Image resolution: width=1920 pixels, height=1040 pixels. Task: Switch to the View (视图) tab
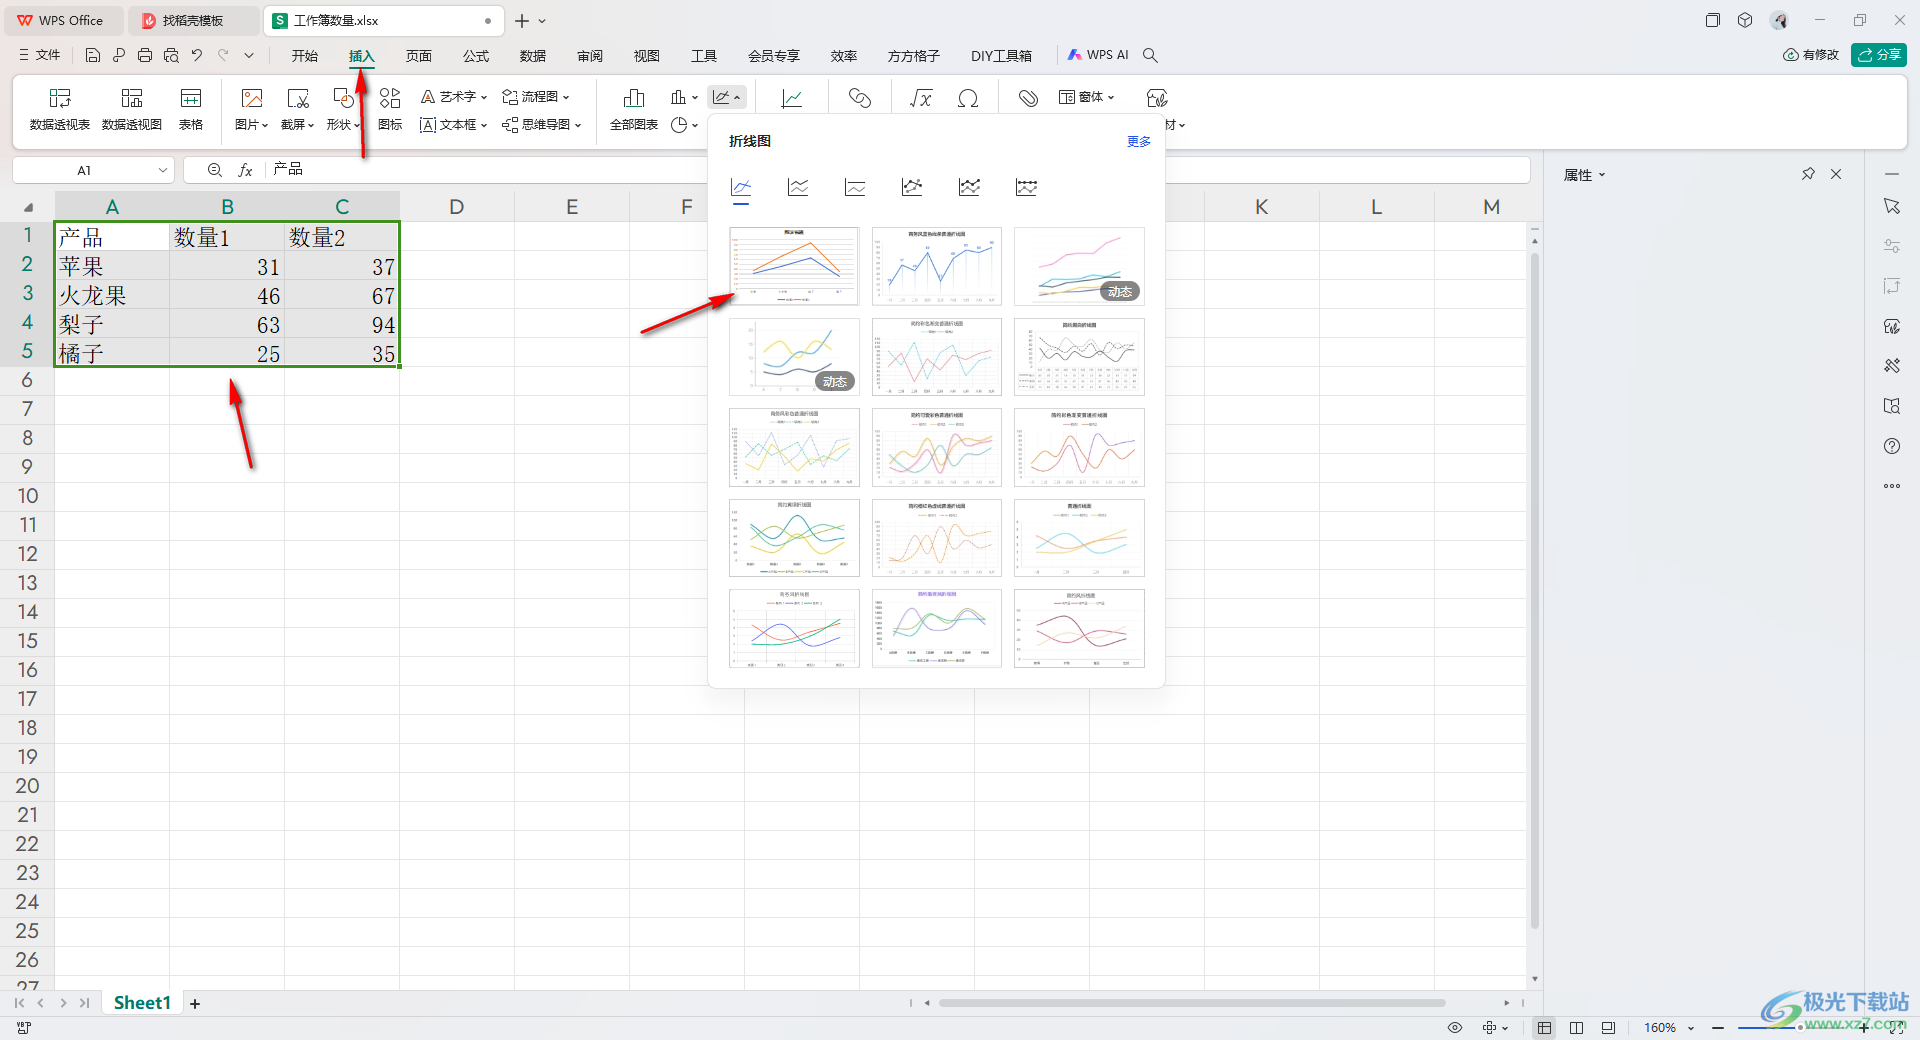pos(647,56)
